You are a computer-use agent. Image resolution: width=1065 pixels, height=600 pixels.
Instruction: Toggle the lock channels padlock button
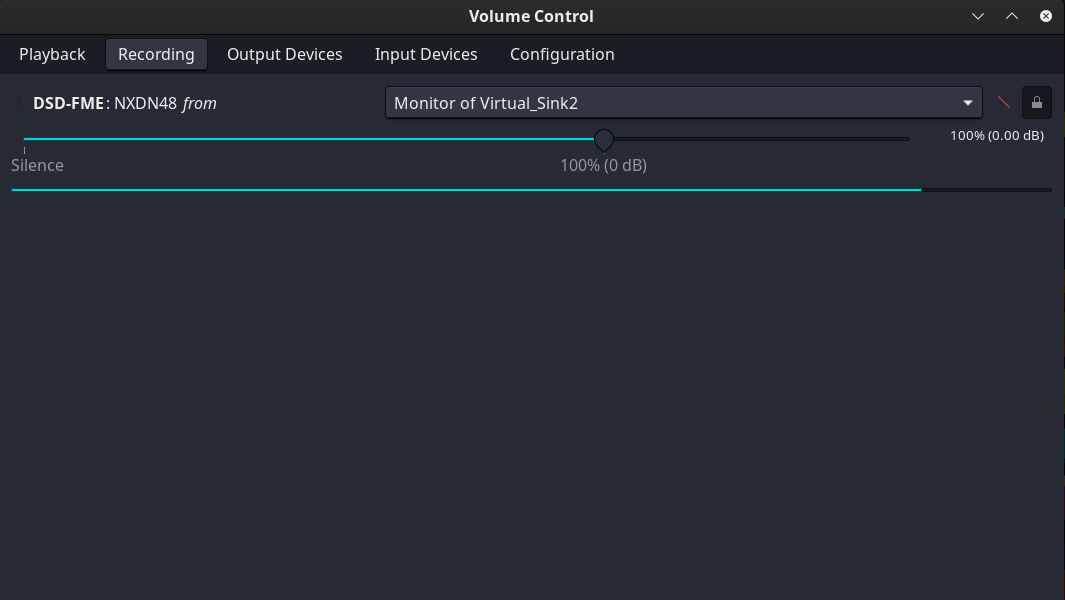point(1037,102)
